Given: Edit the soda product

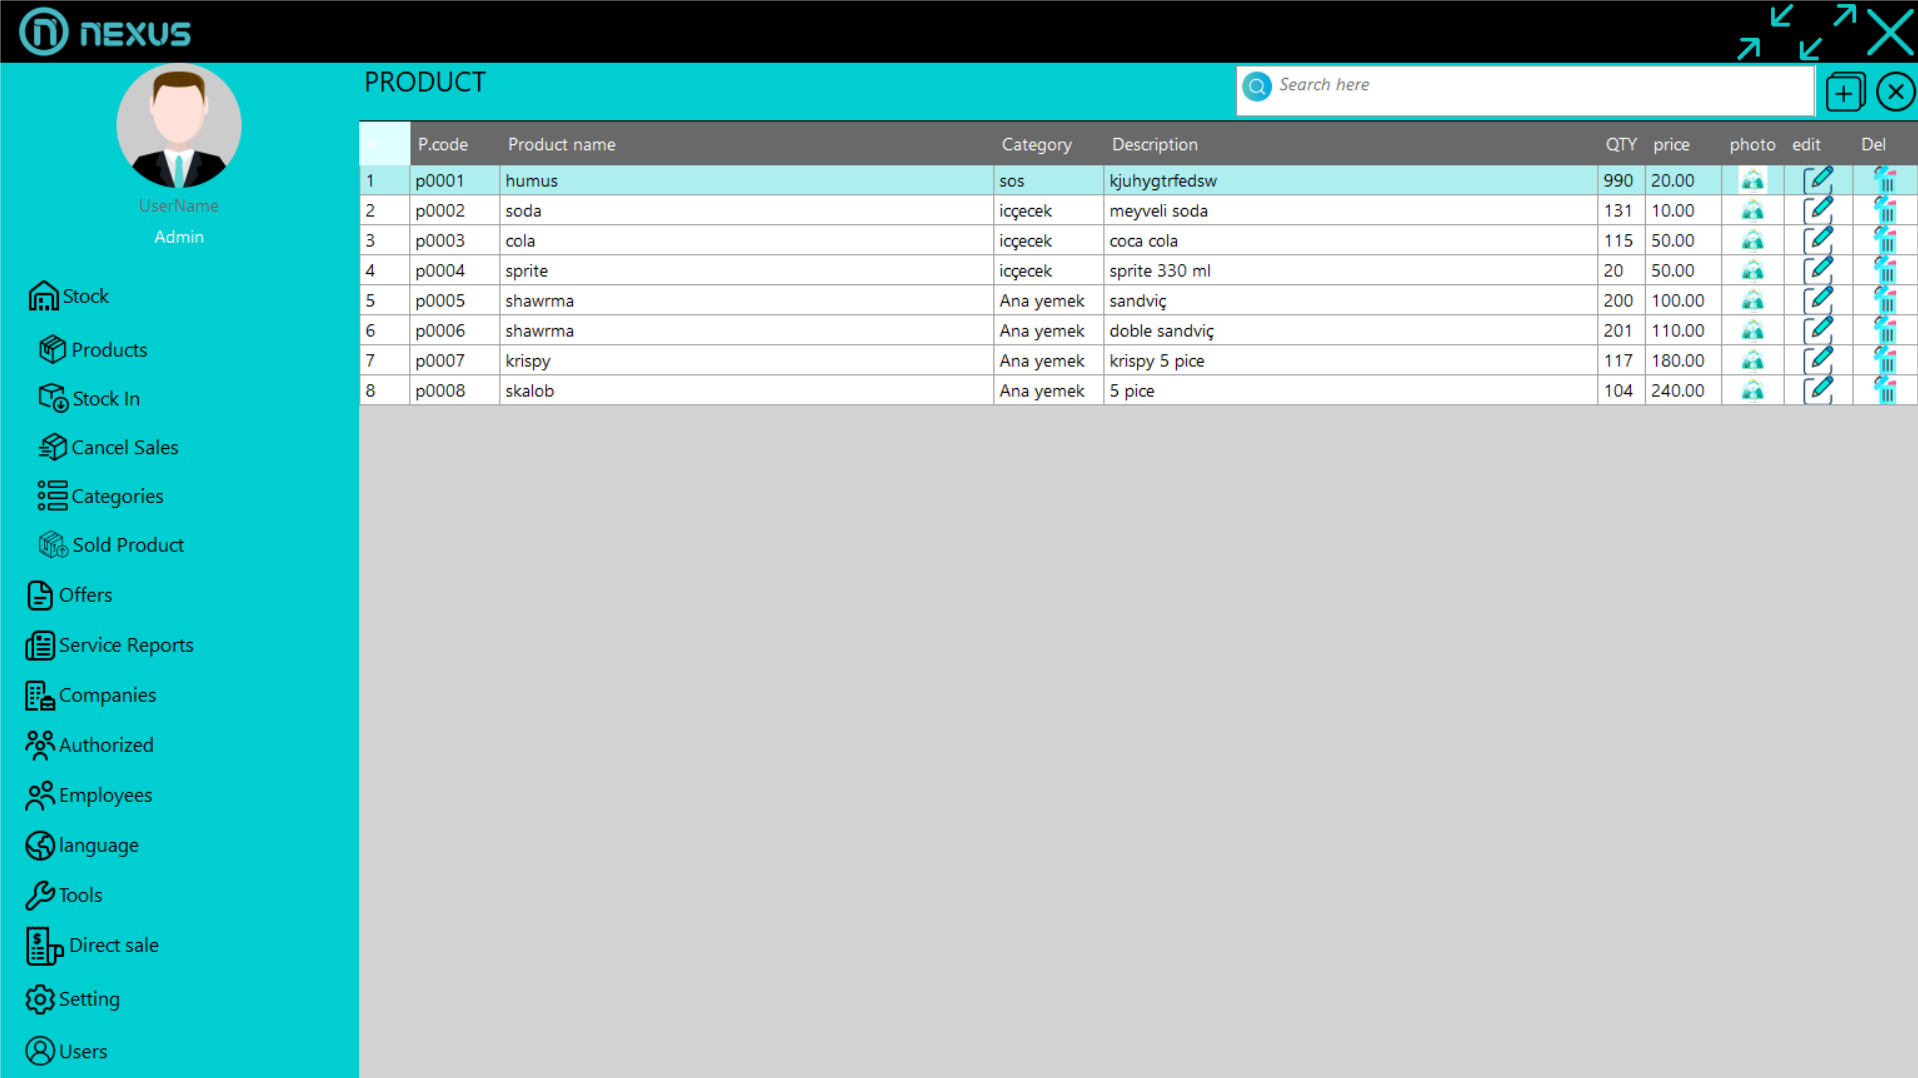Looking at the screenshot, I should pos(1818,211).
